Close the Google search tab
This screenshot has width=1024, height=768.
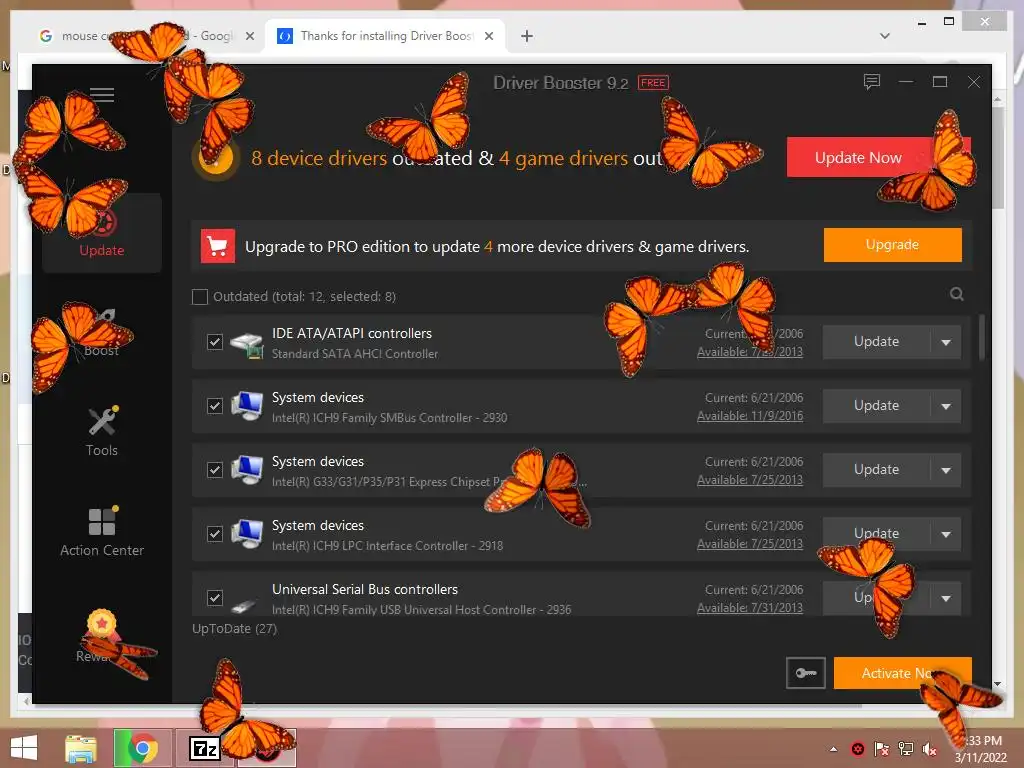[x=249, y=36]
